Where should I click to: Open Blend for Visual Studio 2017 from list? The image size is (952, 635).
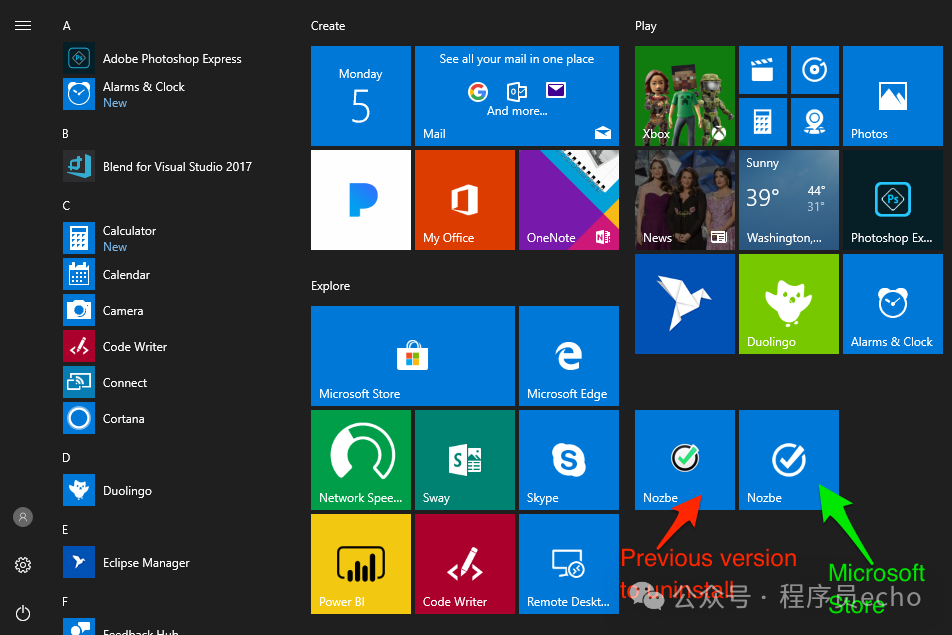pyautogui.click(x=176, y=167)
